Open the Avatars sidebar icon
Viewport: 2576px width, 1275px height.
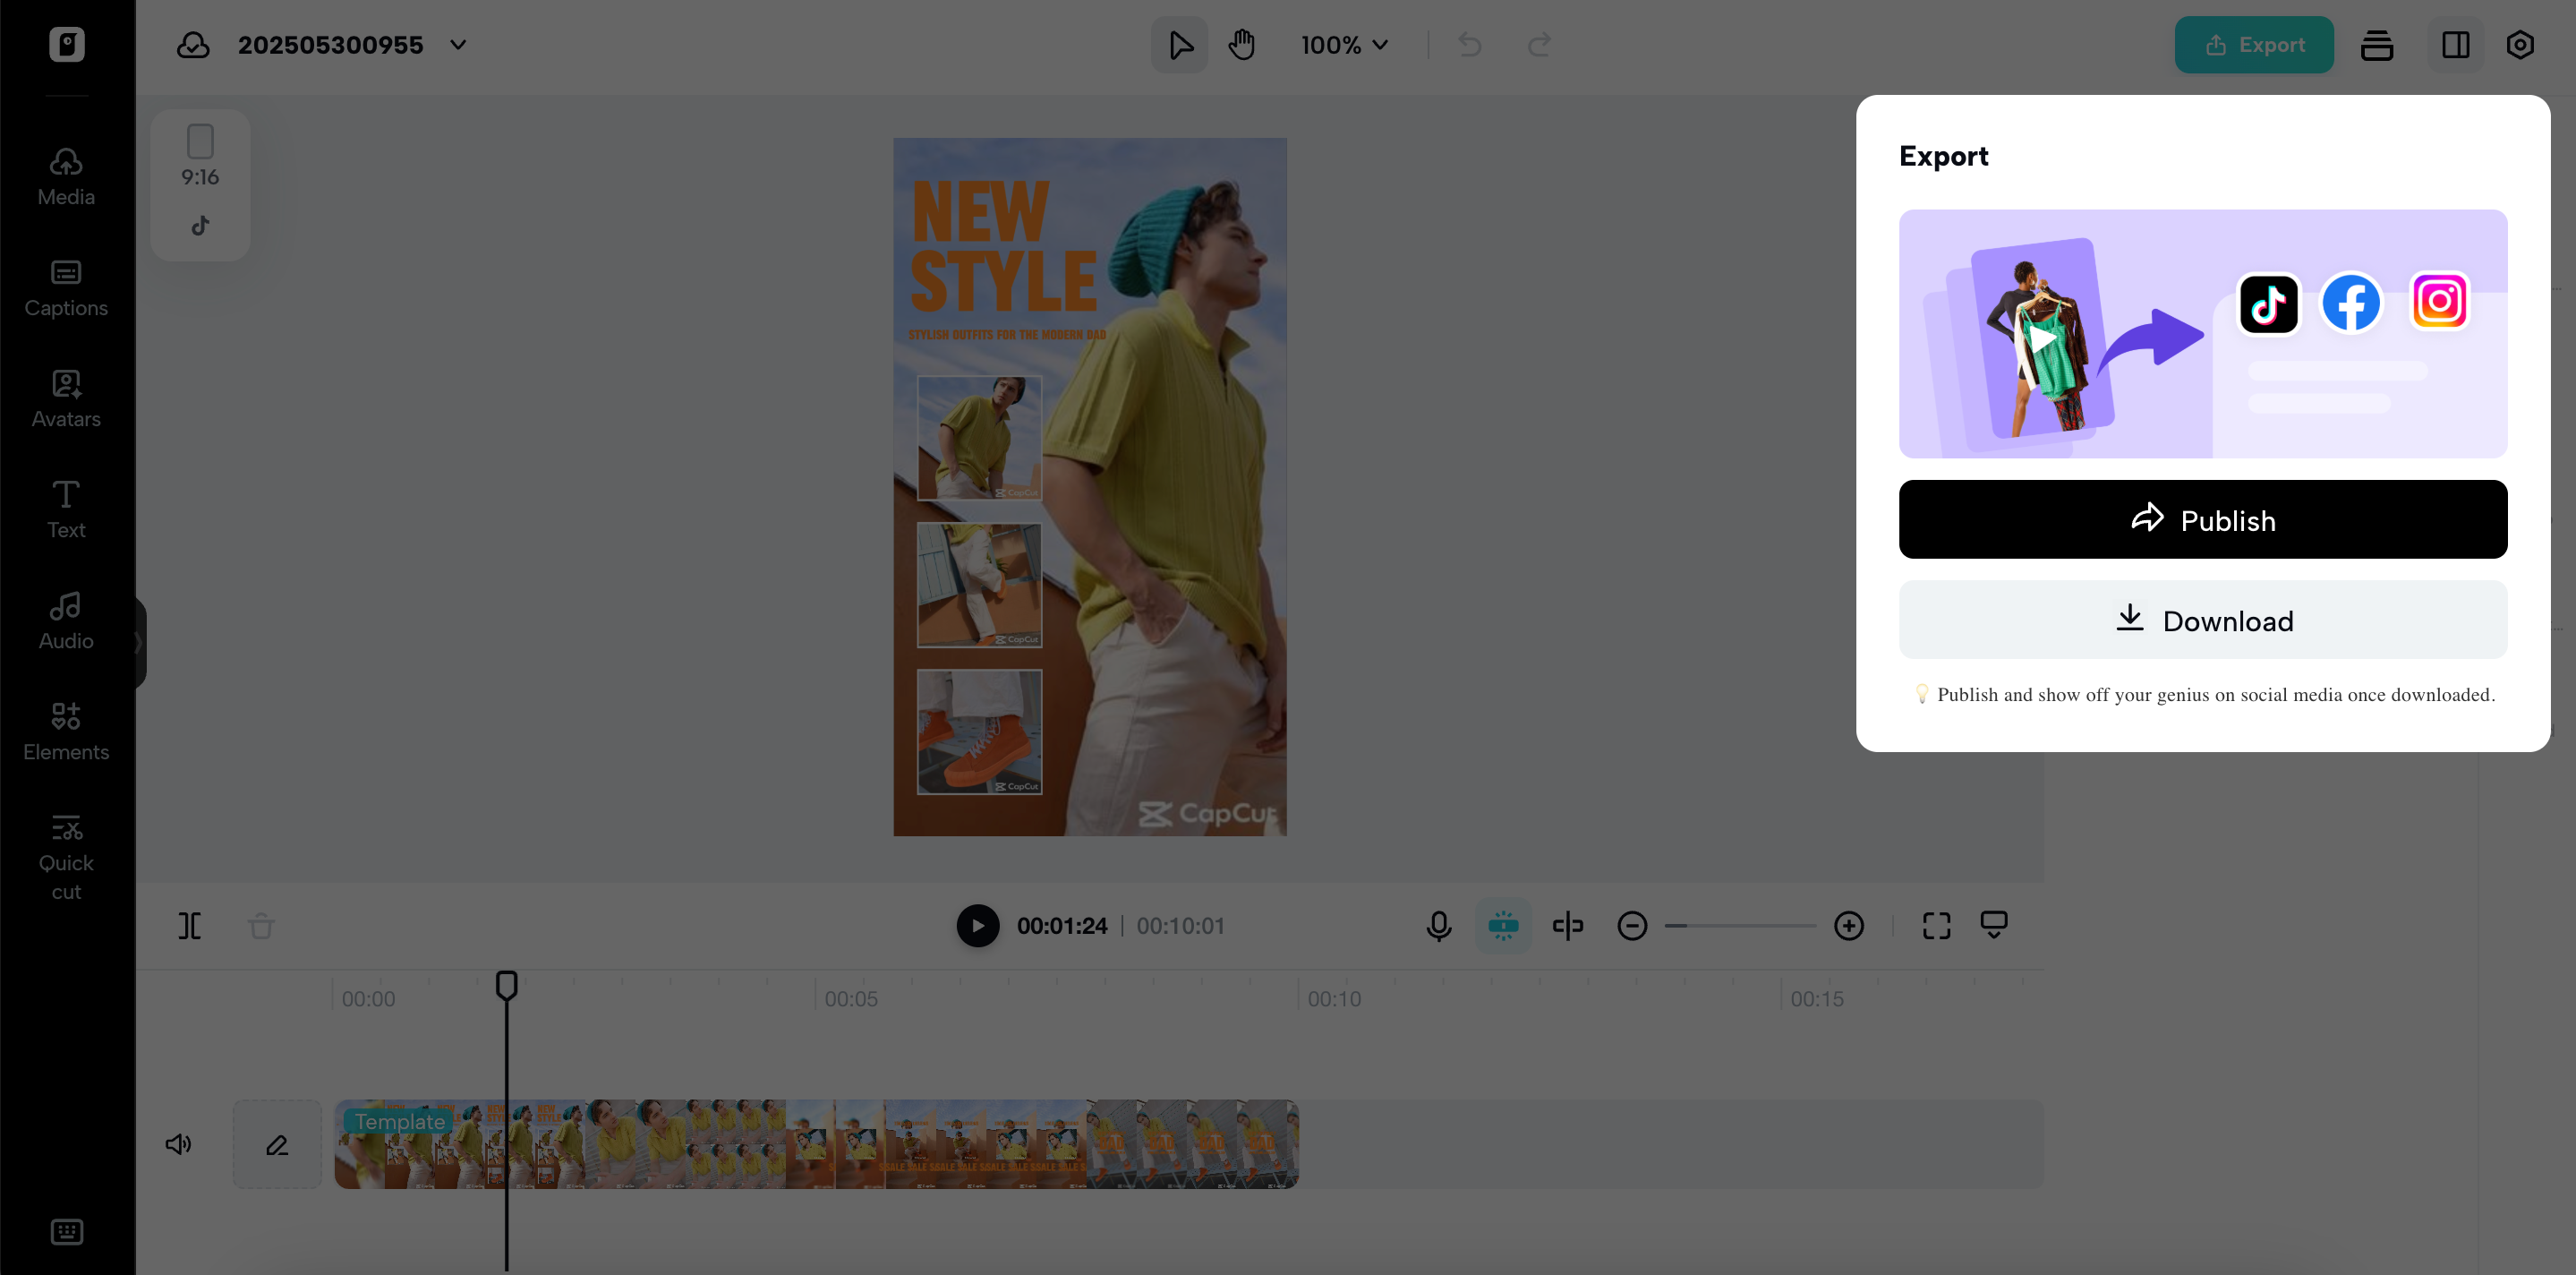[x=66, y=399]
